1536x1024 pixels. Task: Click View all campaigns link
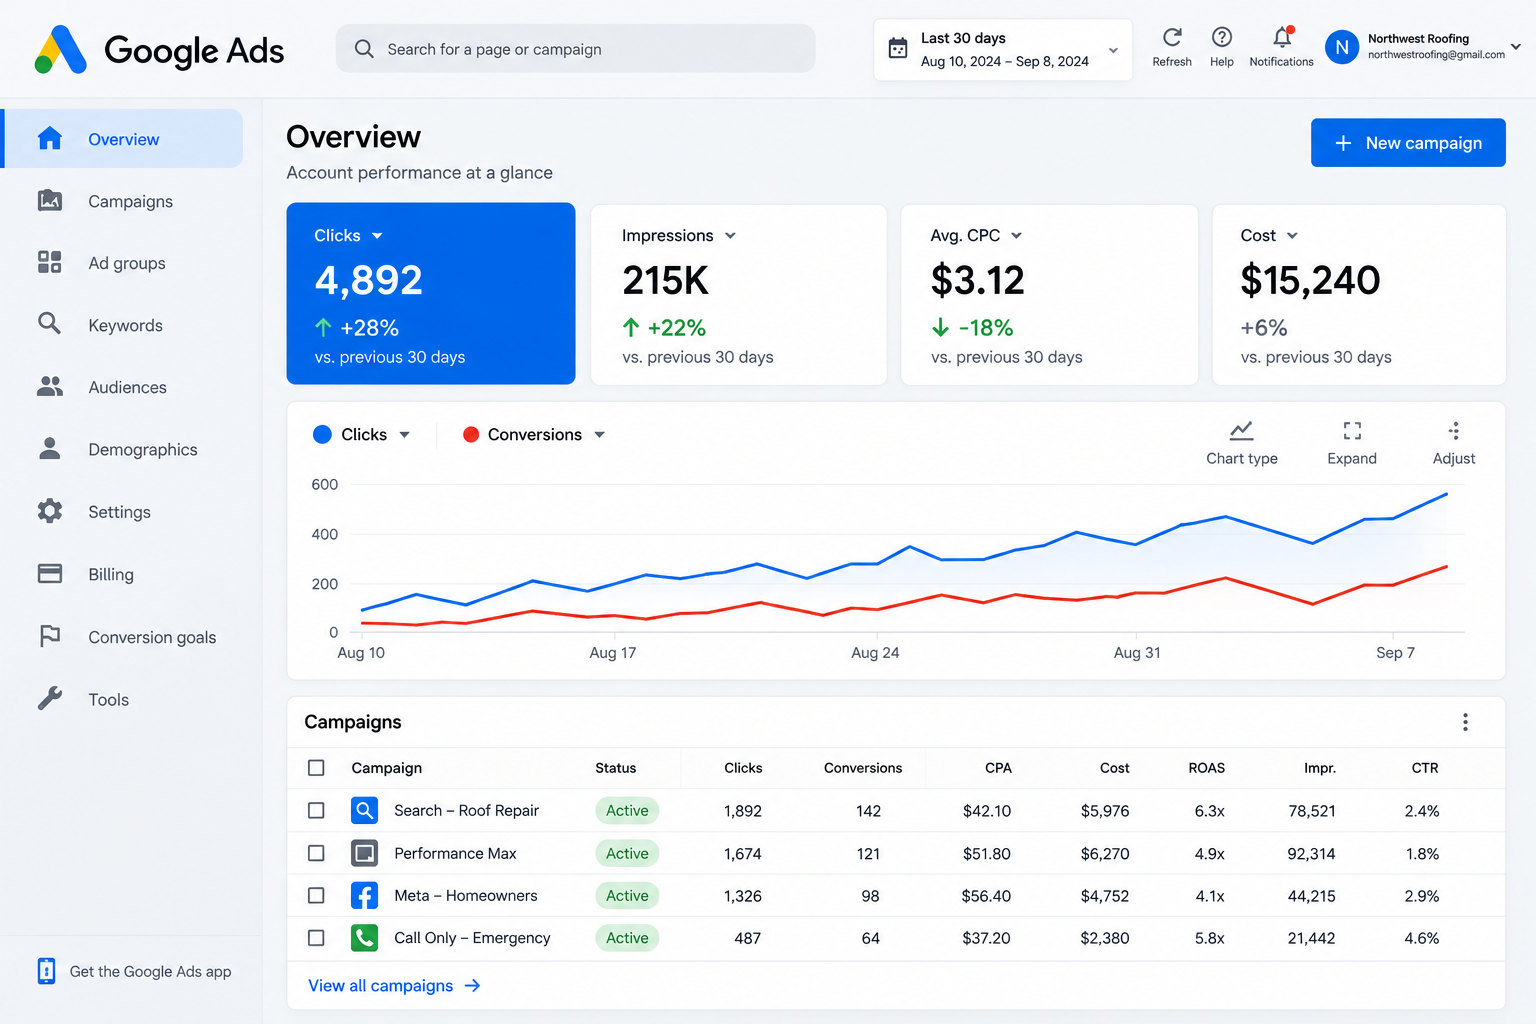coord(394,986)
